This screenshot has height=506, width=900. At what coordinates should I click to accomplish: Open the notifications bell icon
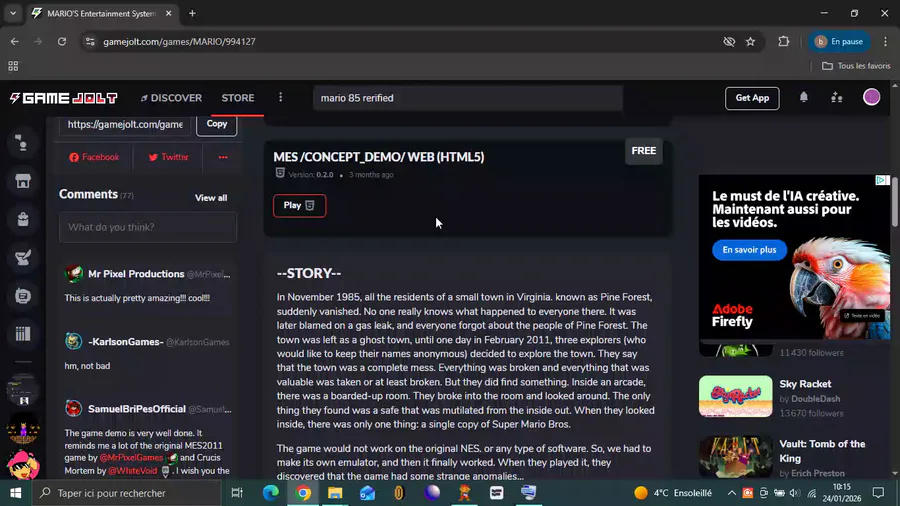click(804, 98)
